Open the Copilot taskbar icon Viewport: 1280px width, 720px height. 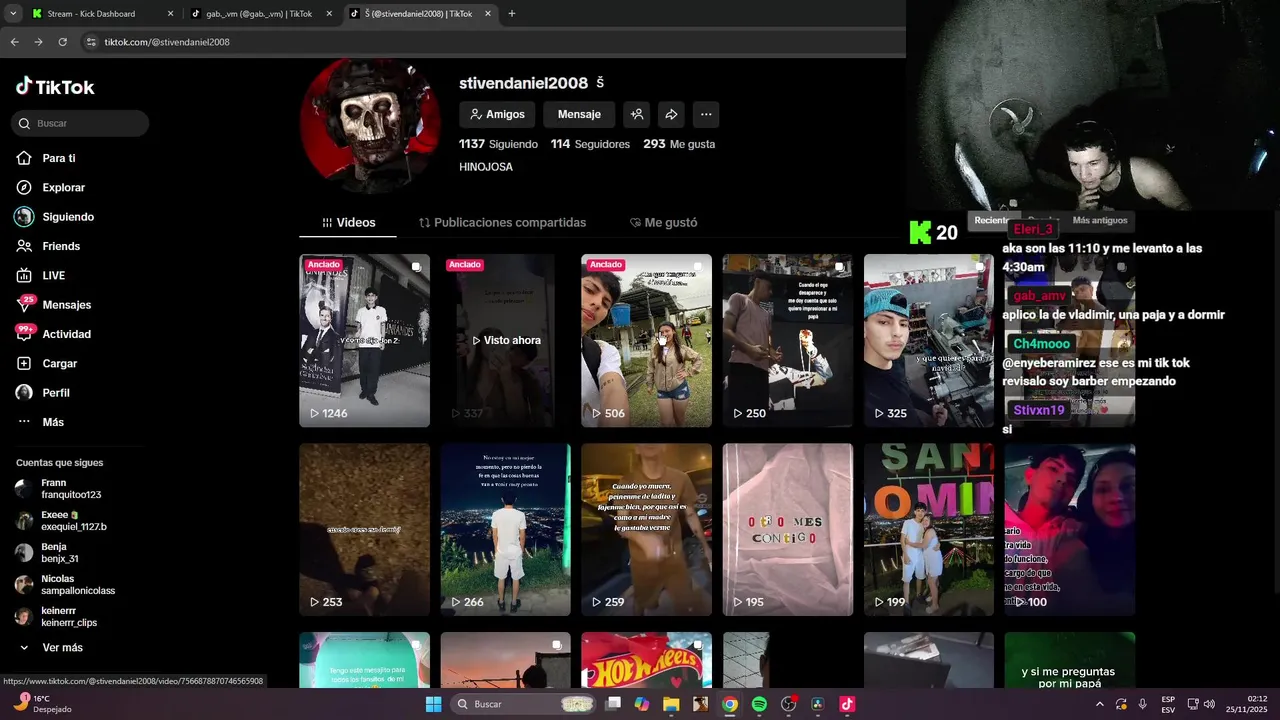point(642,704)
